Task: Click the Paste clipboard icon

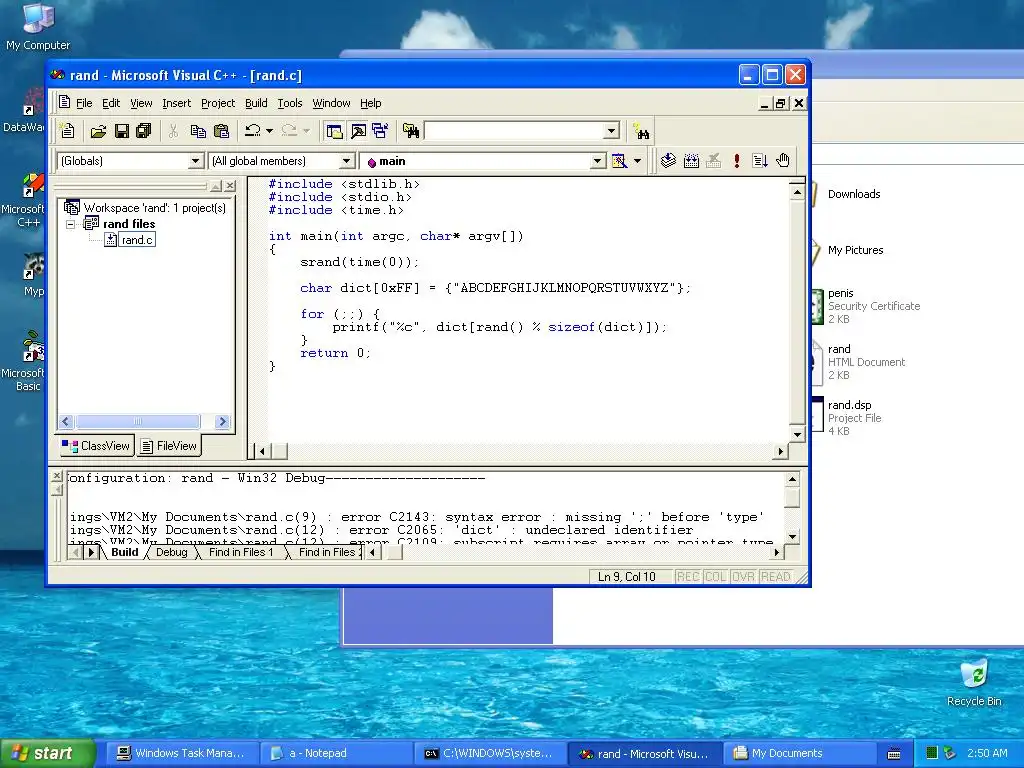Action: [221, 131]
